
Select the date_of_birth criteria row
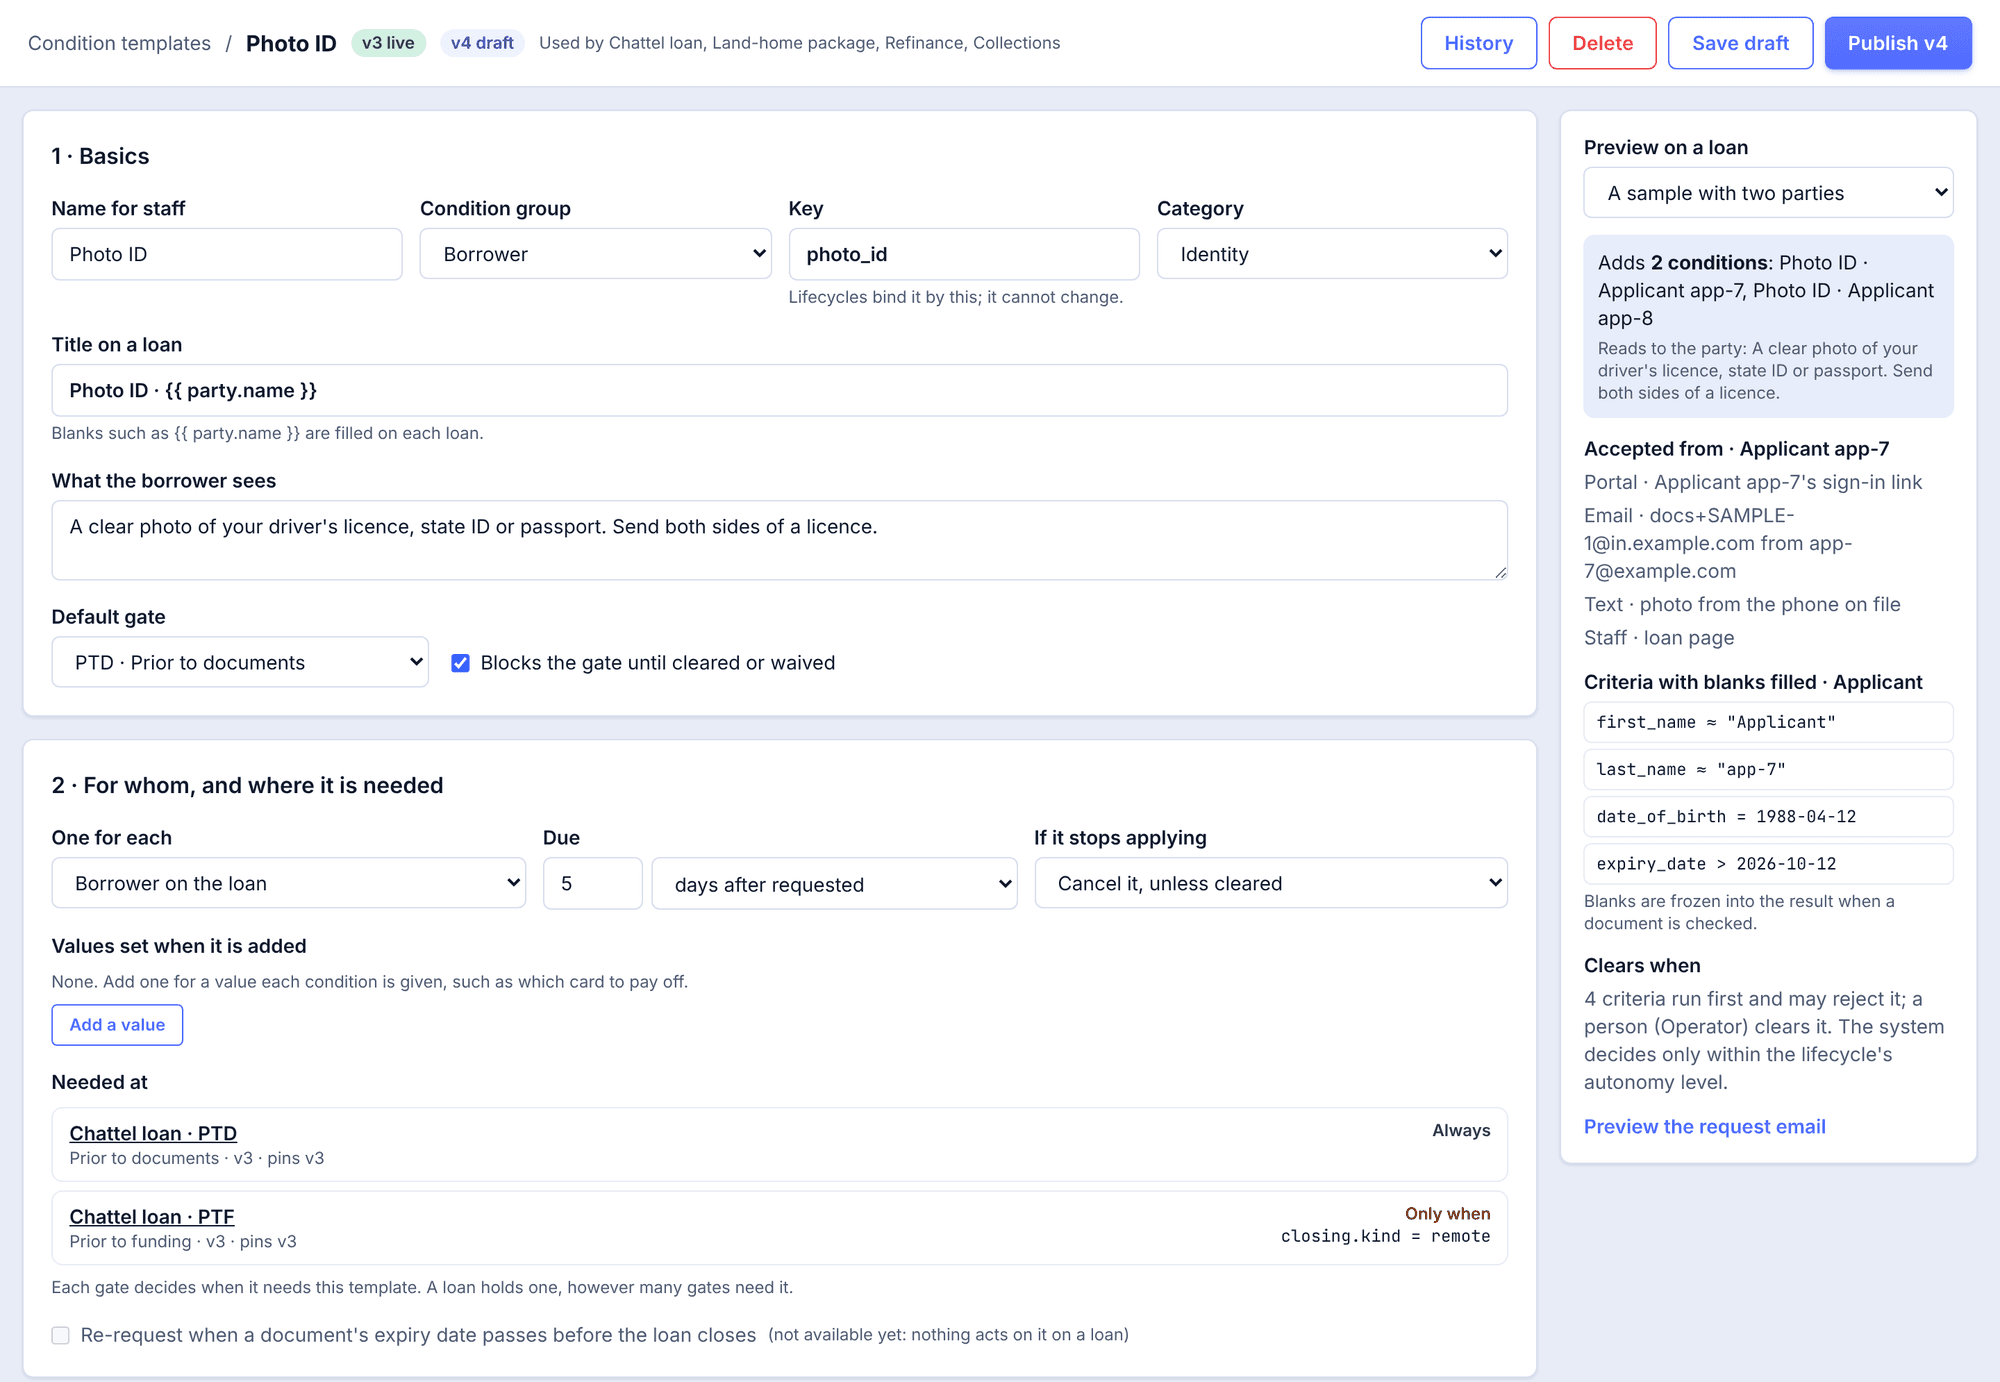1768,816
